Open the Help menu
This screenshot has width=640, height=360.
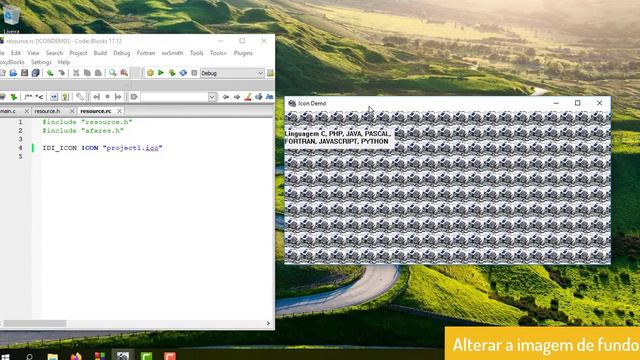coord(64,62)
